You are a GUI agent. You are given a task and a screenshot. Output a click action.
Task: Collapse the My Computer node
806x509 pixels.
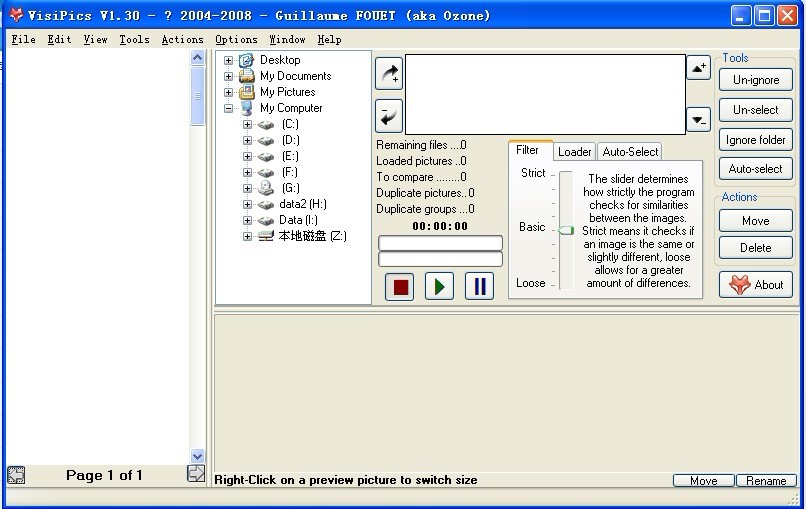click(x=228, y=108)
